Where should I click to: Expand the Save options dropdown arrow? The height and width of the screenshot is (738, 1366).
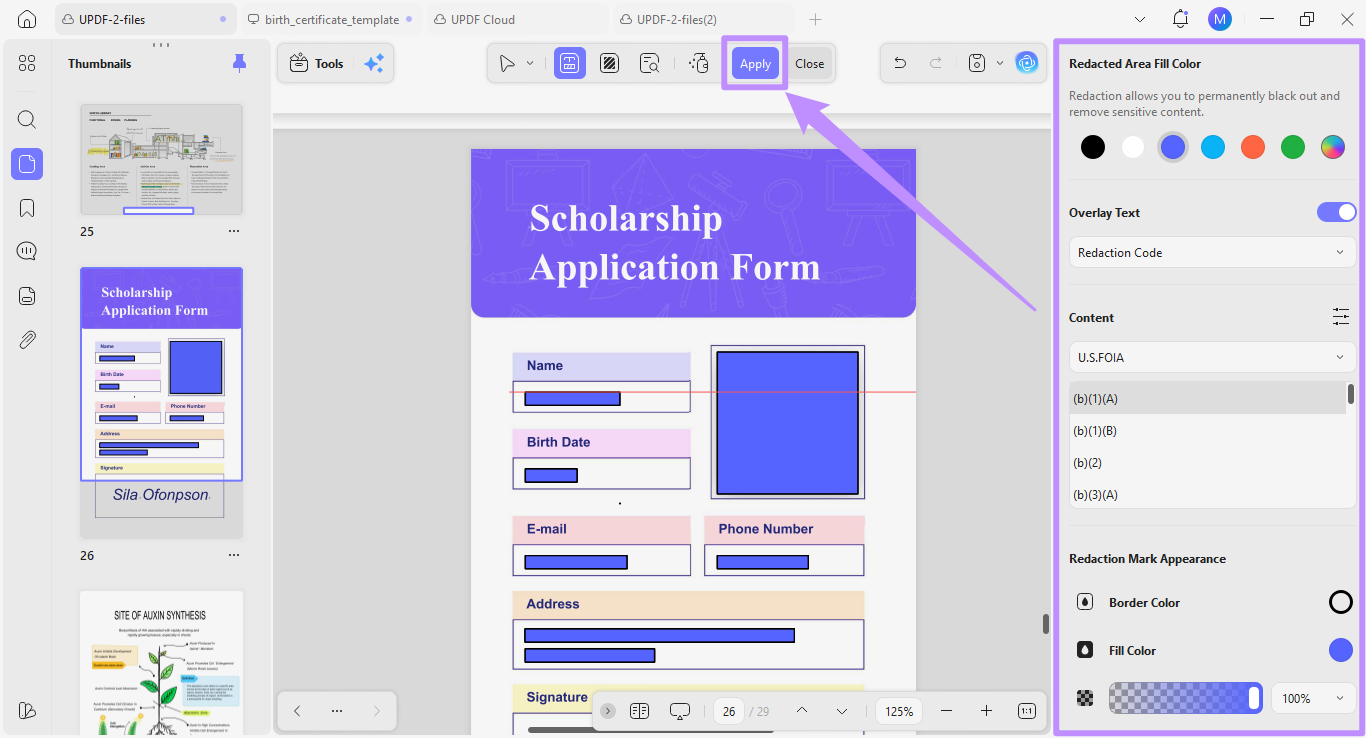(x=1000, y=63)
